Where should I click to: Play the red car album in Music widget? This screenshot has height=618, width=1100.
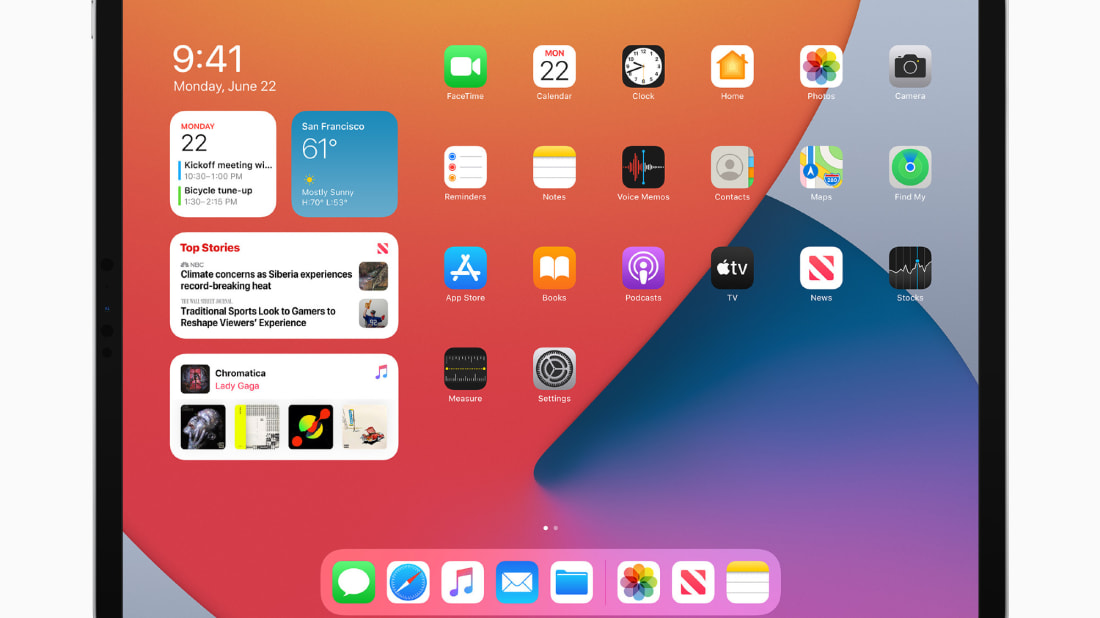coord(365,426)
